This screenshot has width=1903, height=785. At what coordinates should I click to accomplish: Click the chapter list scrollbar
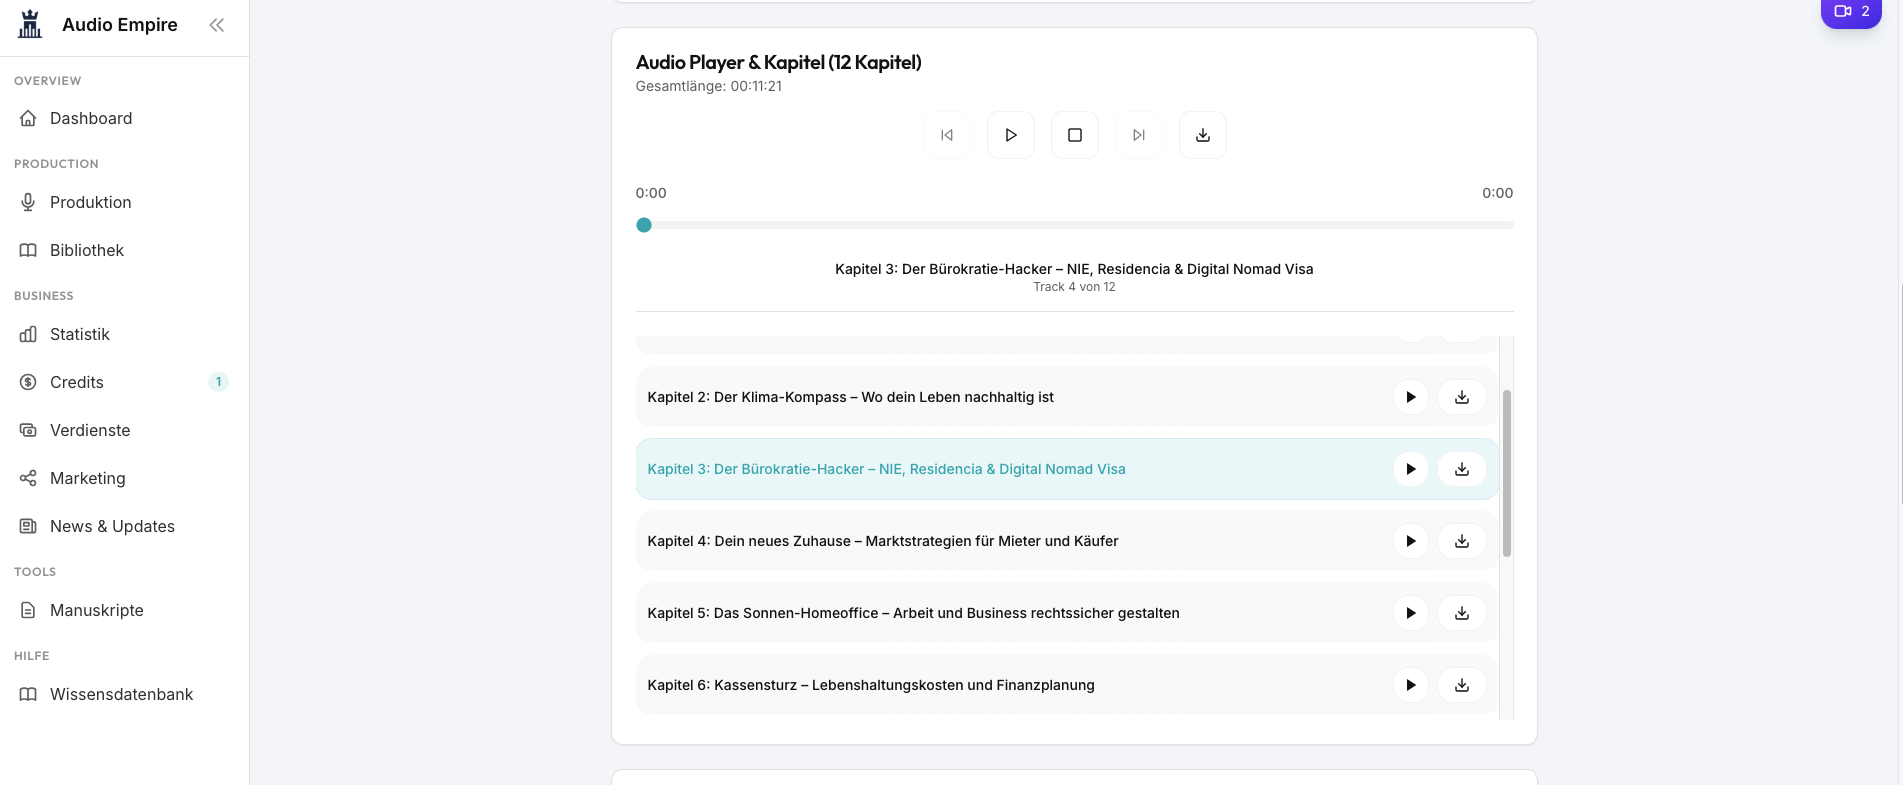point(1506,473)
